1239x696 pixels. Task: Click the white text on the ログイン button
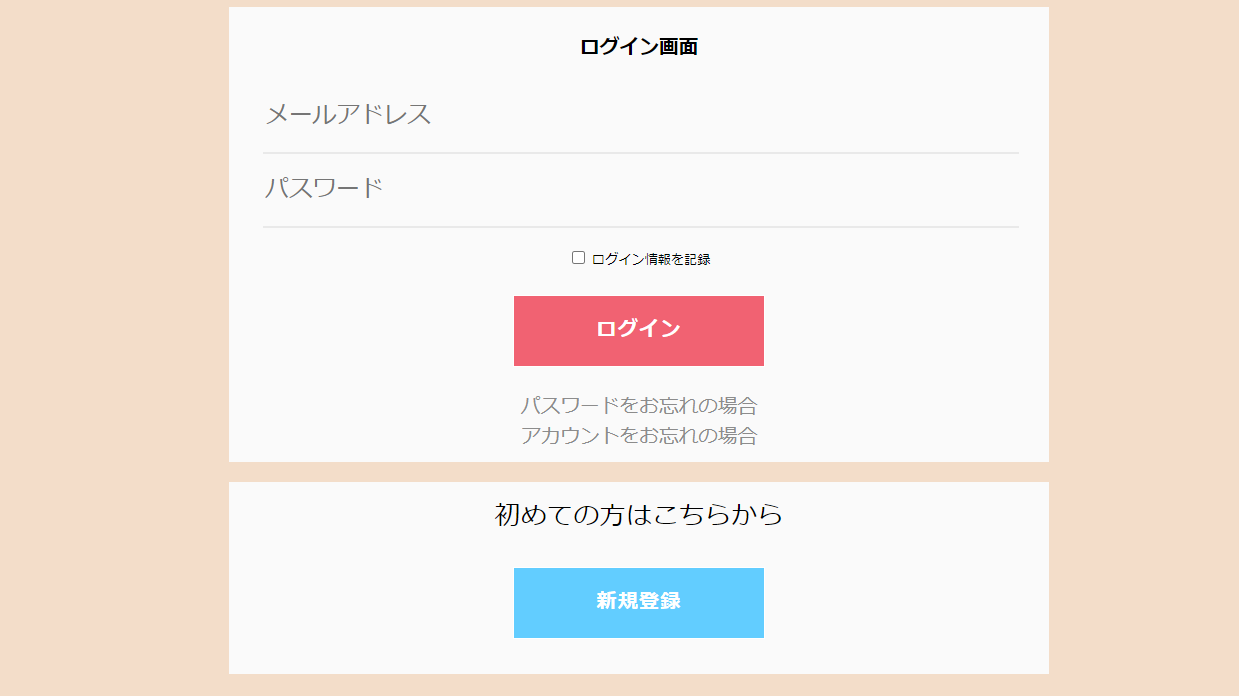(638, 329)
